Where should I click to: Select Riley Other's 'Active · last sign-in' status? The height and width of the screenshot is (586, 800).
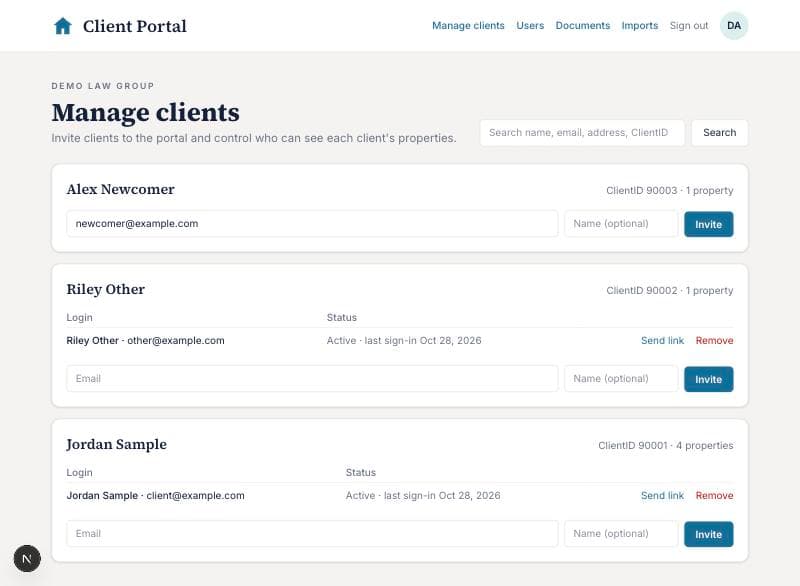(404, 340)
